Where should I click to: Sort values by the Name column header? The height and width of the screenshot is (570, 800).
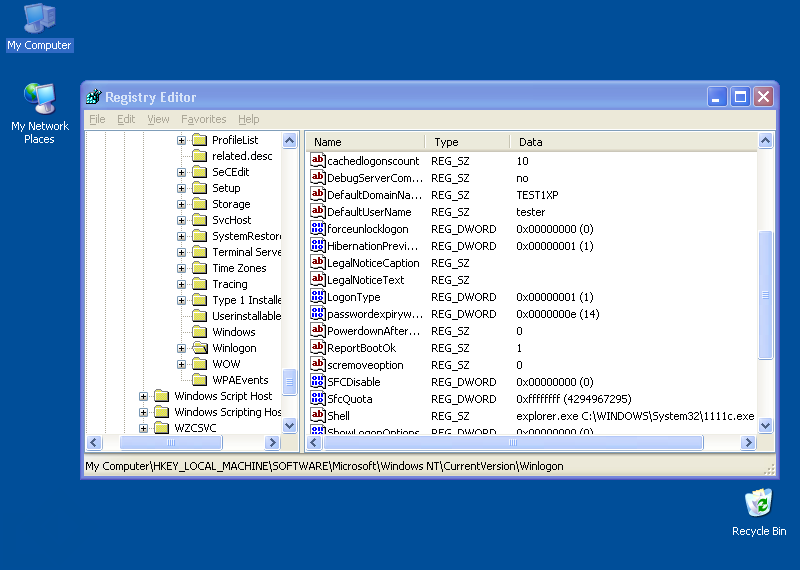(365, 142)
